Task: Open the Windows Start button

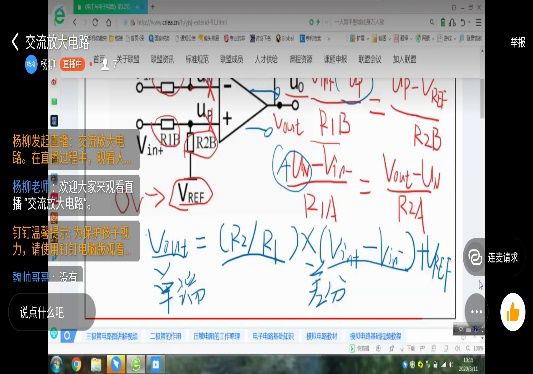Action: point(56,364)
